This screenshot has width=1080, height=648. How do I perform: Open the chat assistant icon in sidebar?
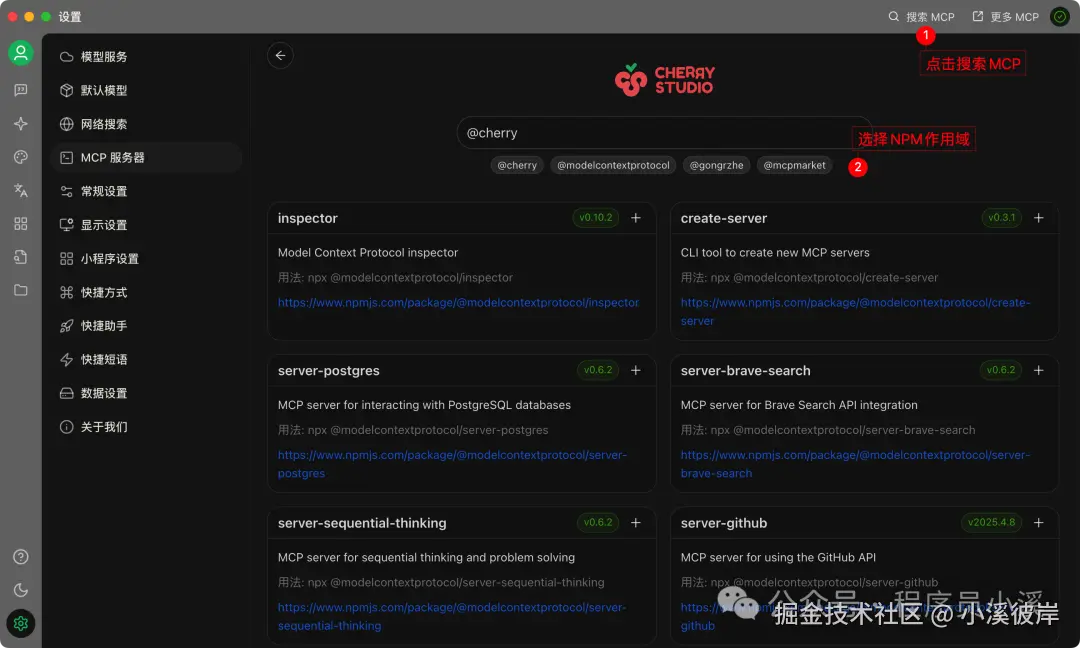tap(21, 90)
